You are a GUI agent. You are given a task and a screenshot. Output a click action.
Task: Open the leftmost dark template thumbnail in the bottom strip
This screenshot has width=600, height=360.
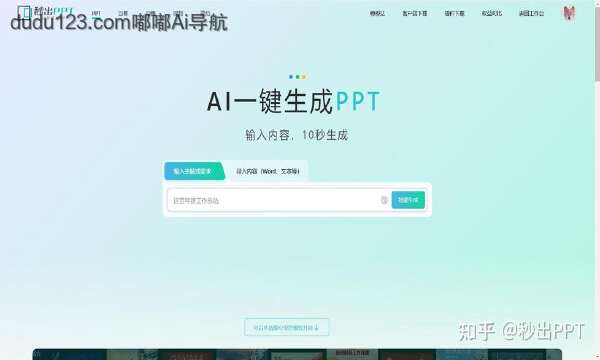(x=70, y=355)
